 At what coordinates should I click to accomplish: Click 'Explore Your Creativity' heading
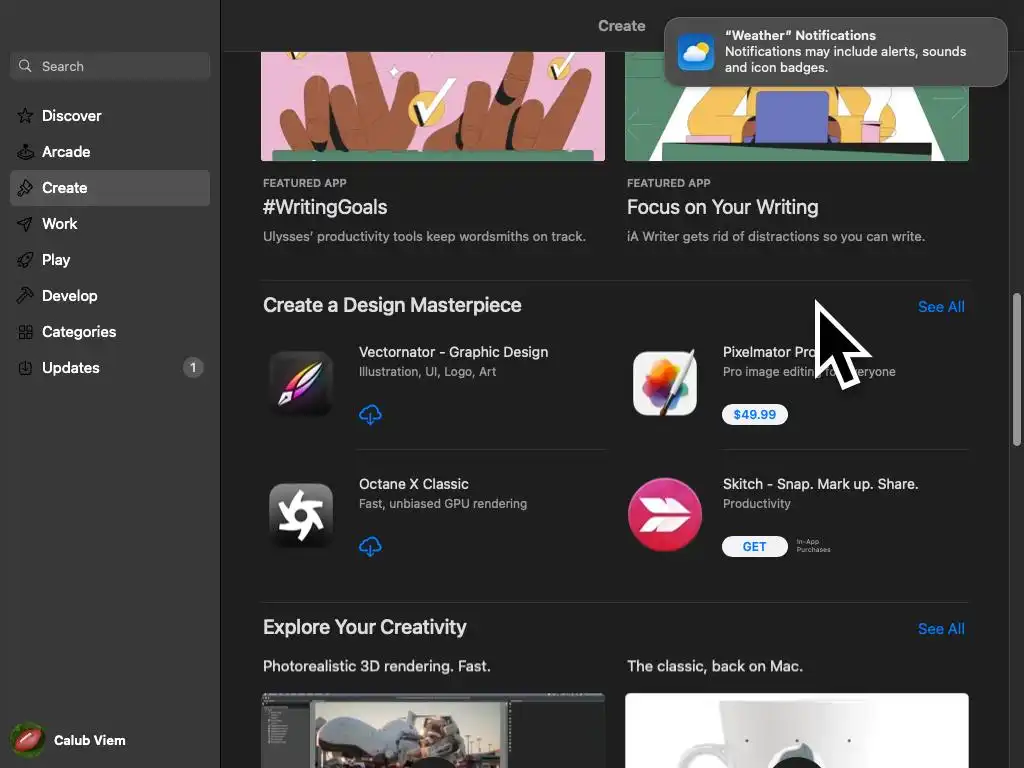pyautogui.click(x=364, y=627)
